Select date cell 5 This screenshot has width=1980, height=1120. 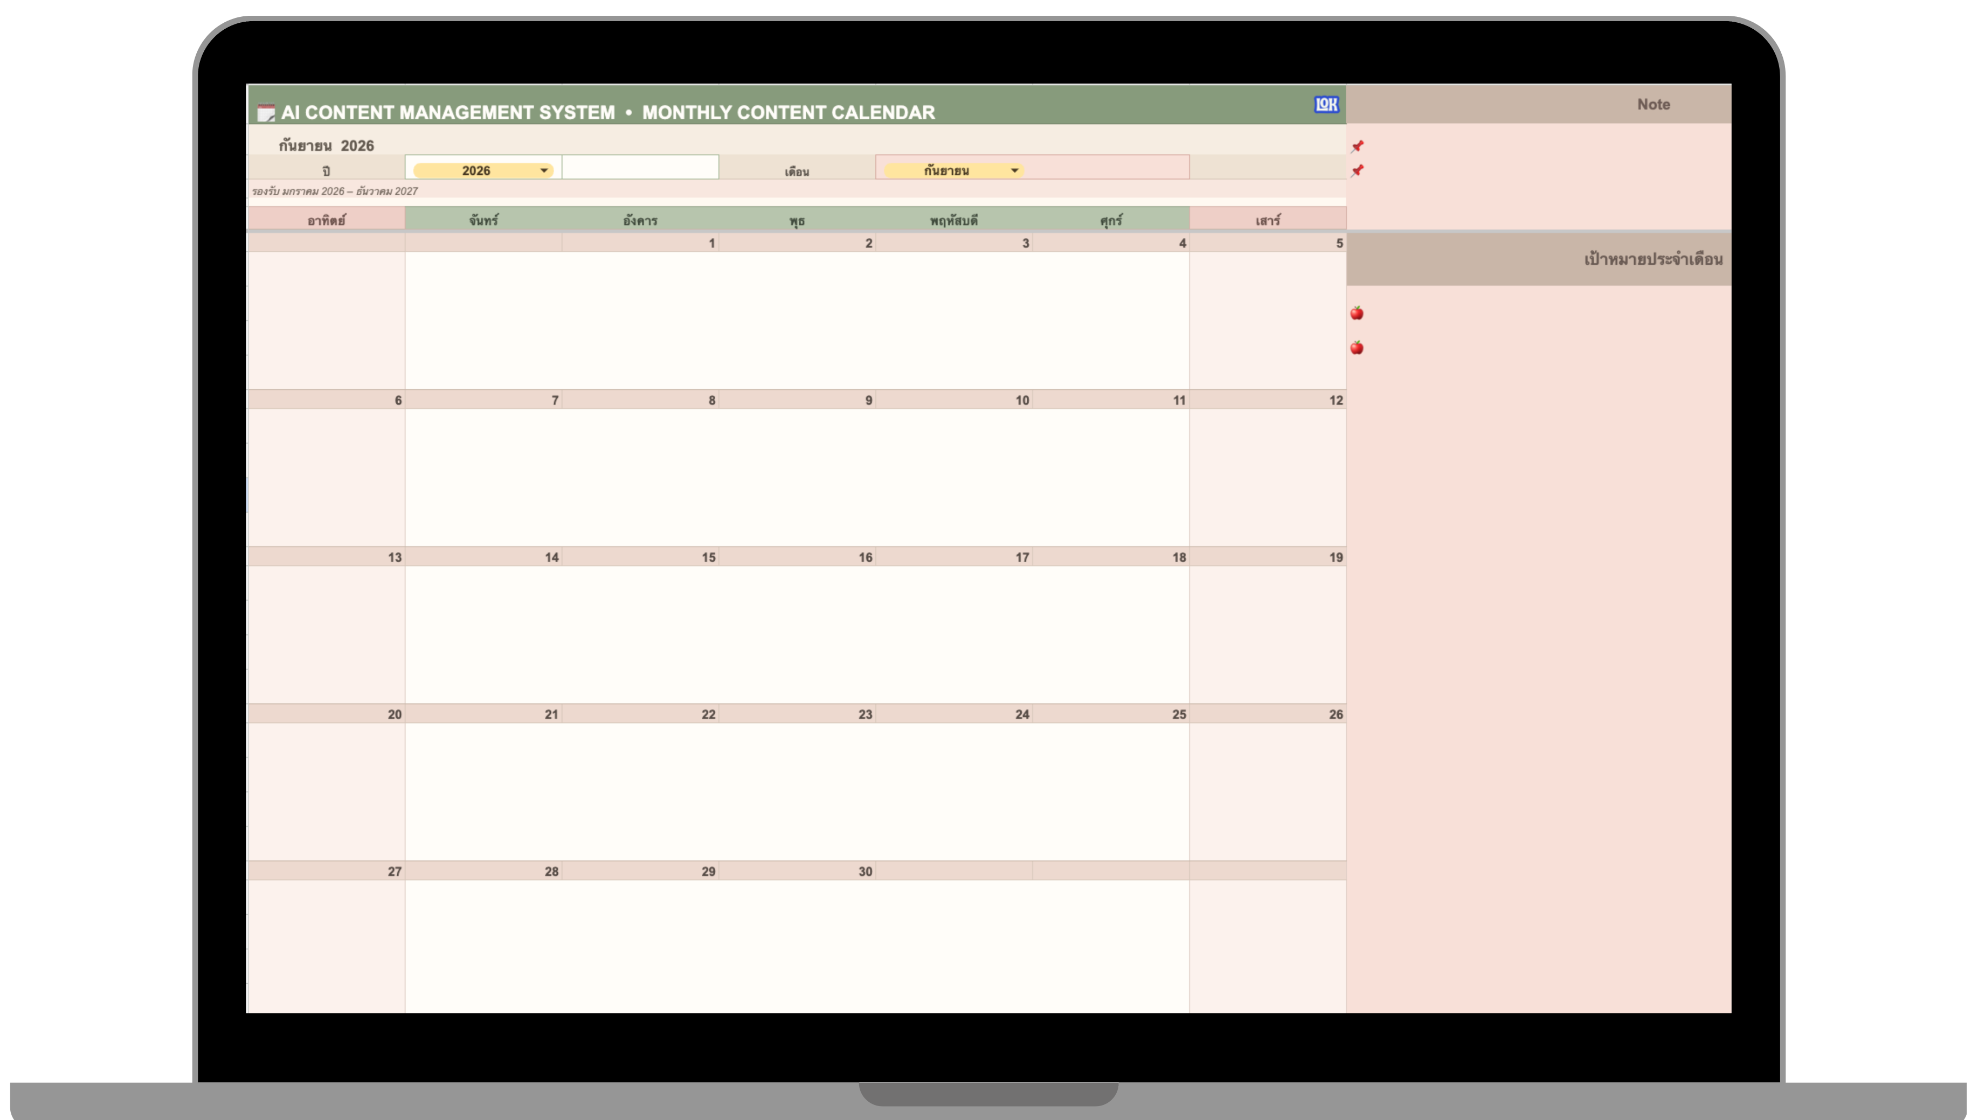pyautogui.click(x=1268, y=243)
